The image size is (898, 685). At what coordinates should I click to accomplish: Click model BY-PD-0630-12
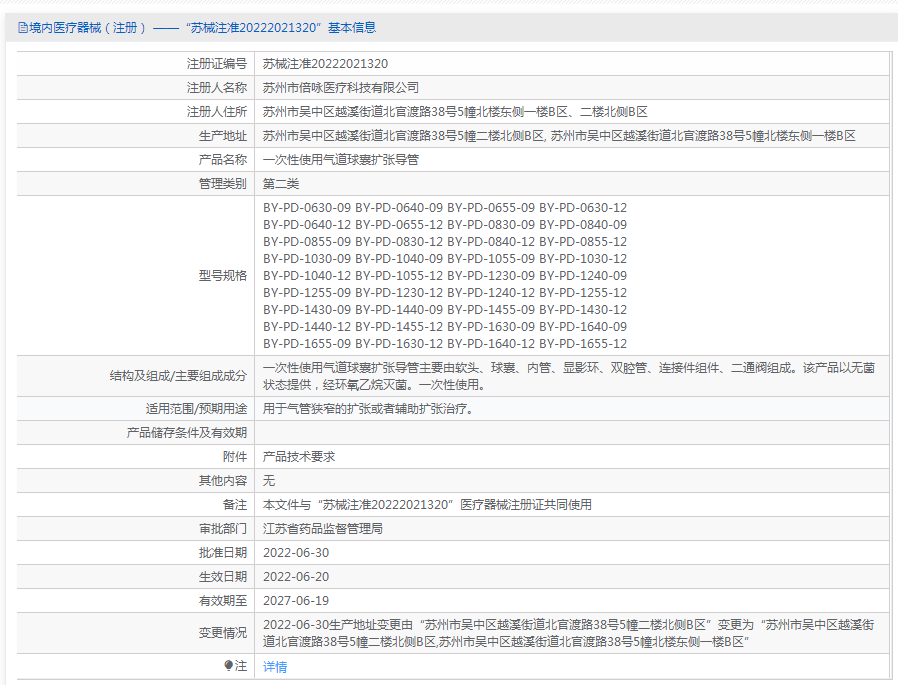[583, 207]
